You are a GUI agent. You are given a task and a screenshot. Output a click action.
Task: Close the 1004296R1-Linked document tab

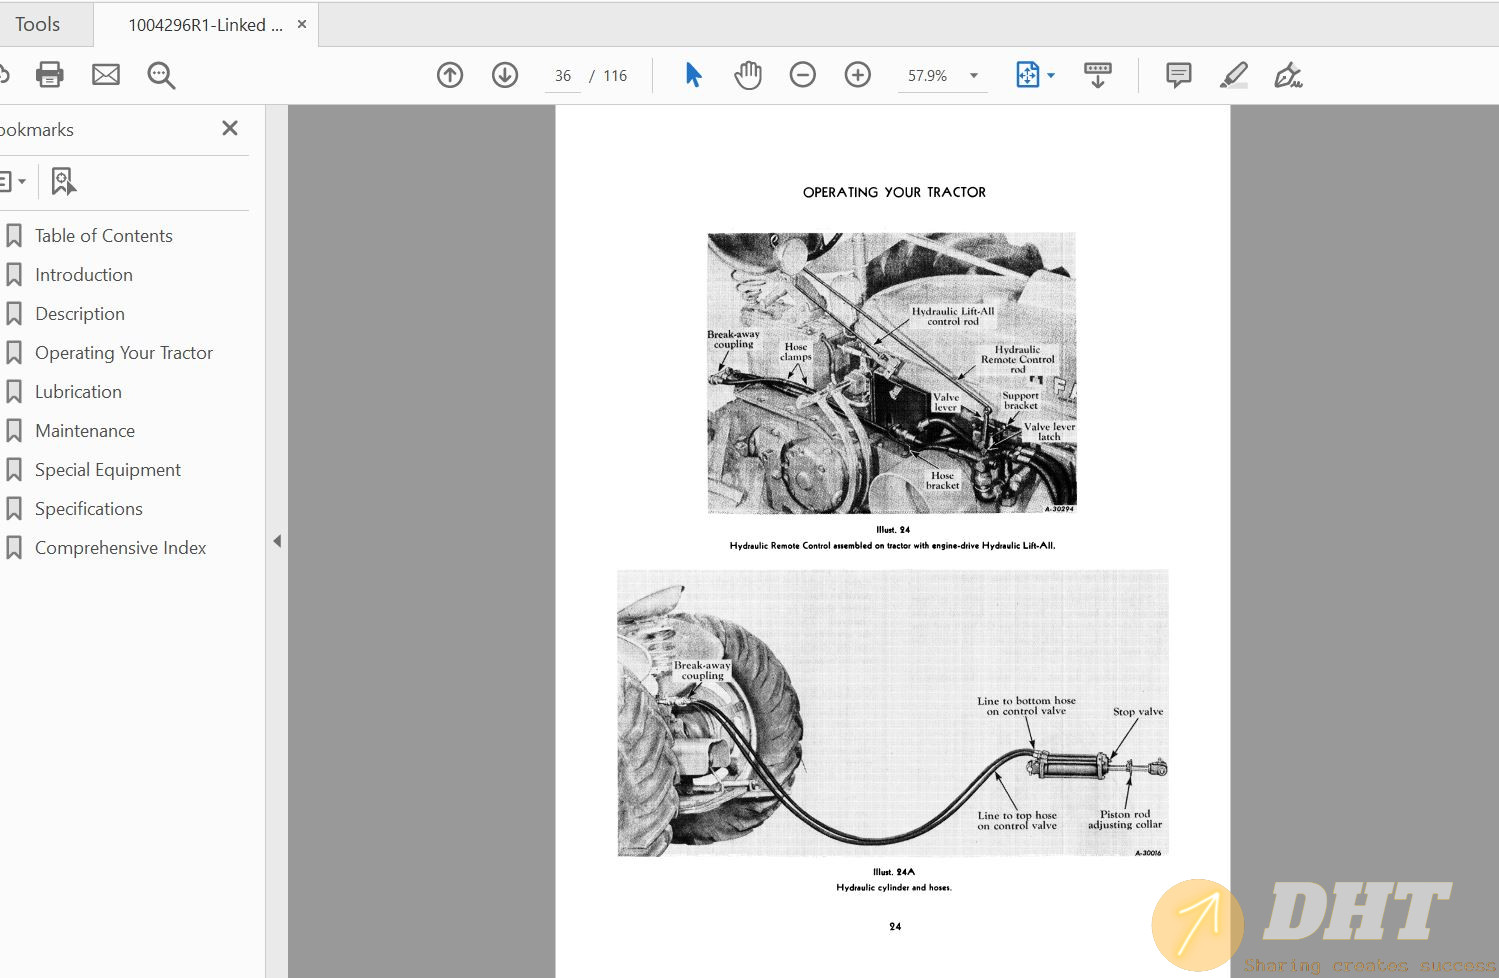tap(302, 24)
